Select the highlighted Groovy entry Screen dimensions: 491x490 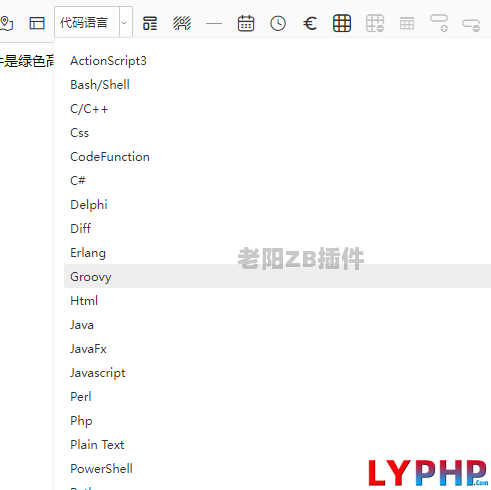277,277
